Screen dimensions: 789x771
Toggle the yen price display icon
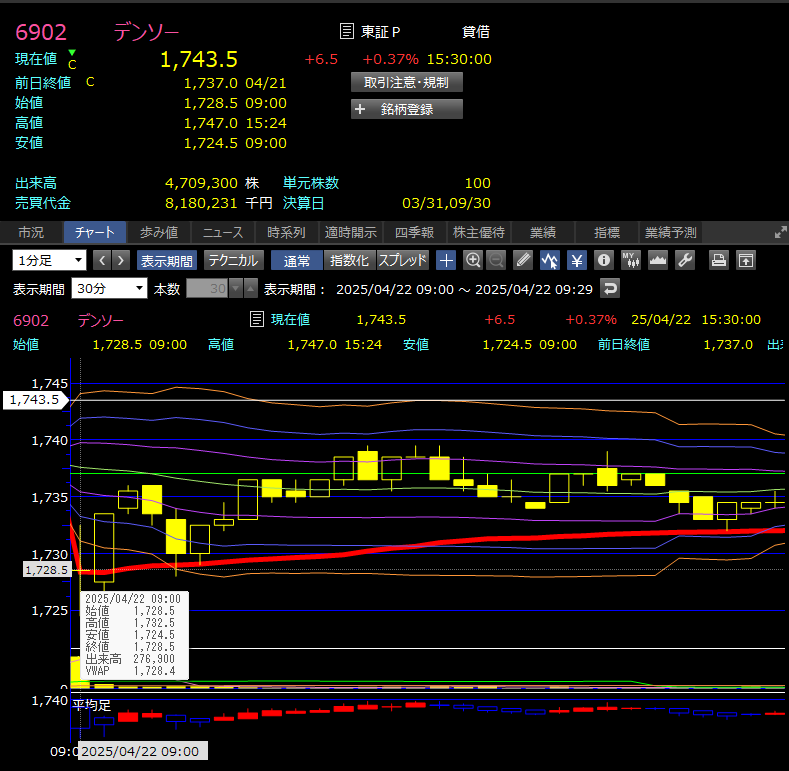click(577, 260)
